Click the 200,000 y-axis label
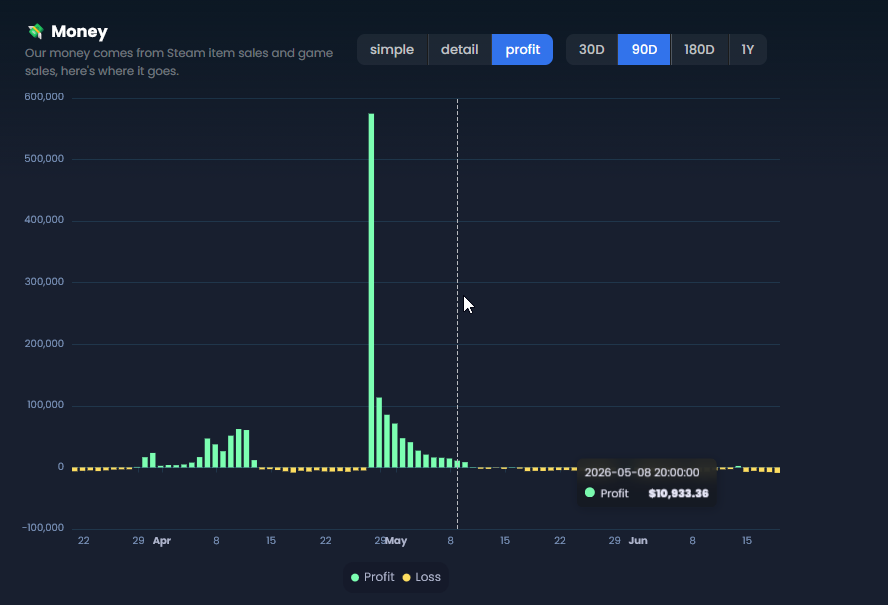The height and width of the screenshot is (605, 888). (x=44, y=343)
